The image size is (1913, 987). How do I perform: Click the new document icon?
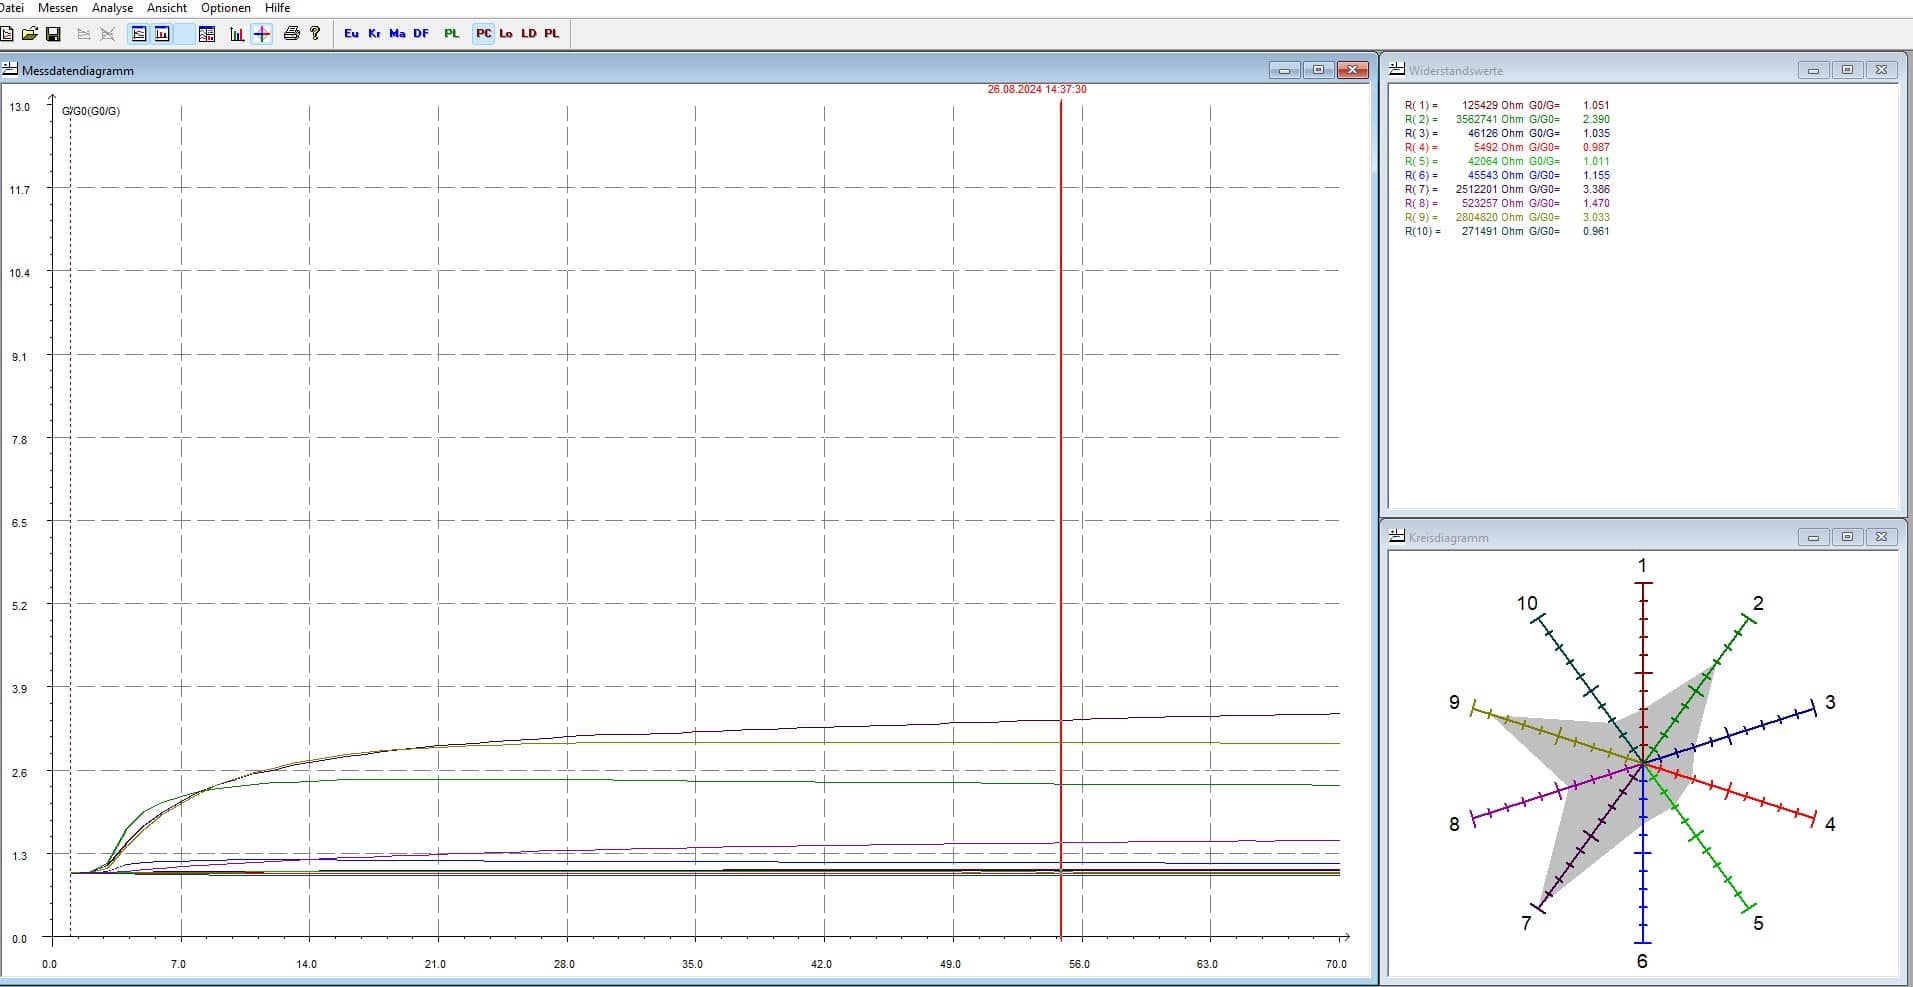[7, 34]
